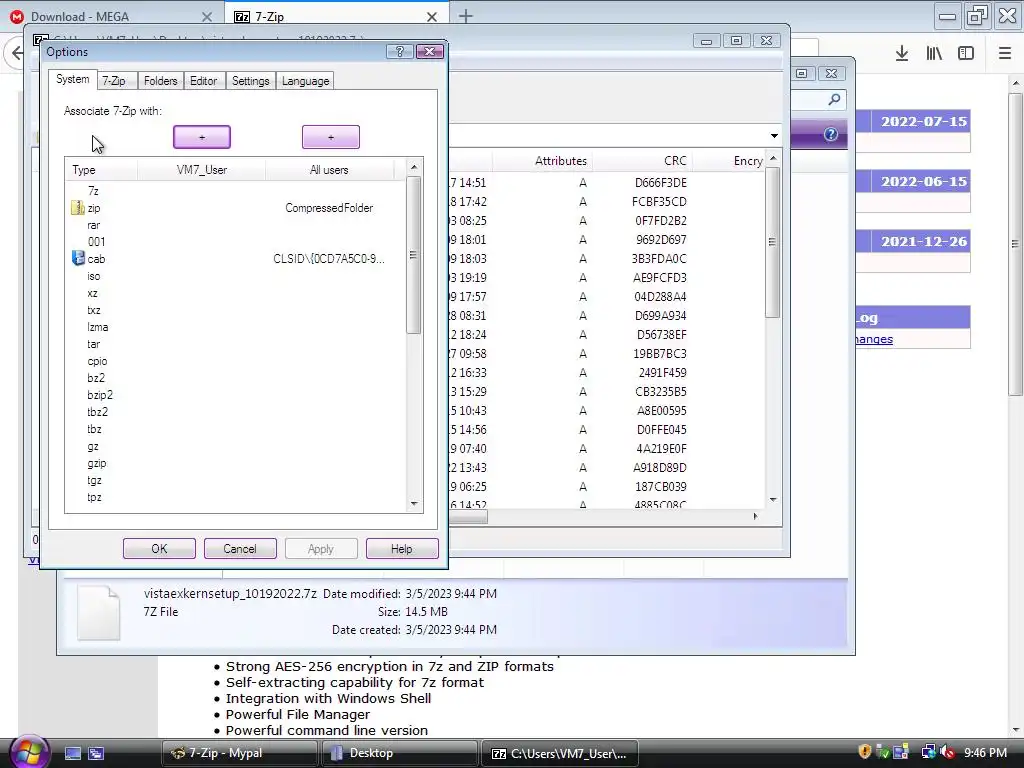Select the gzip file type row

235,463
